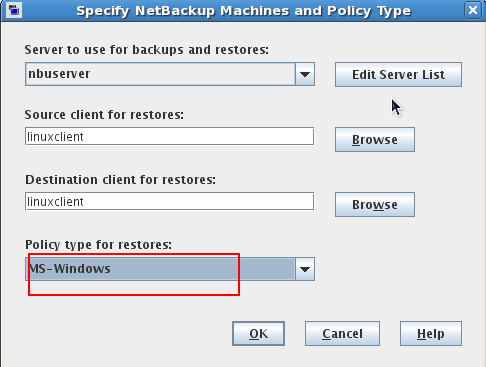
Task: Click the 'Source client for restores:' label
Action: pos(104,115)
